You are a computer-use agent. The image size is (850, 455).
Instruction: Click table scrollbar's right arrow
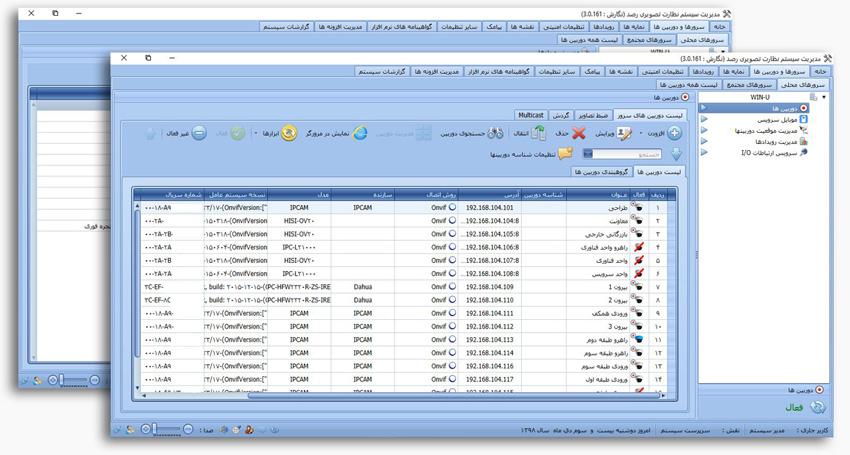tap(664, 396)
